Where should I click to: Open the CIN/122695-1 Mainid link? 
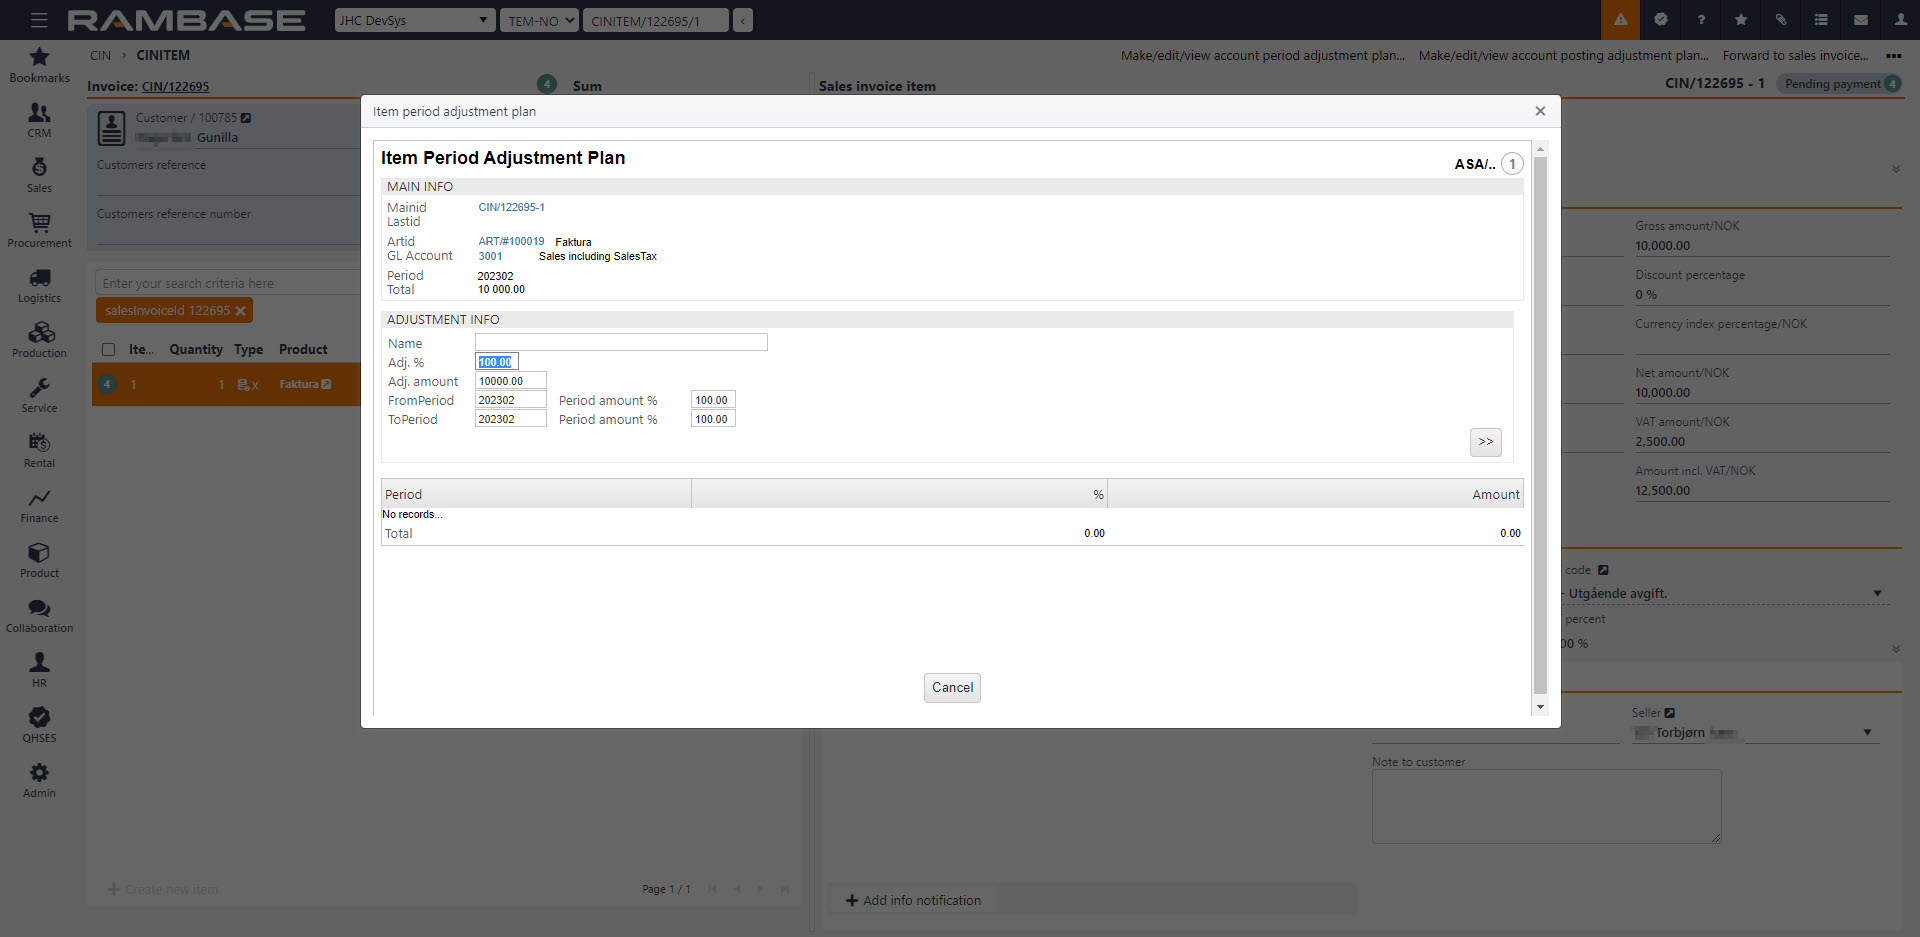(x=511, y=207)
